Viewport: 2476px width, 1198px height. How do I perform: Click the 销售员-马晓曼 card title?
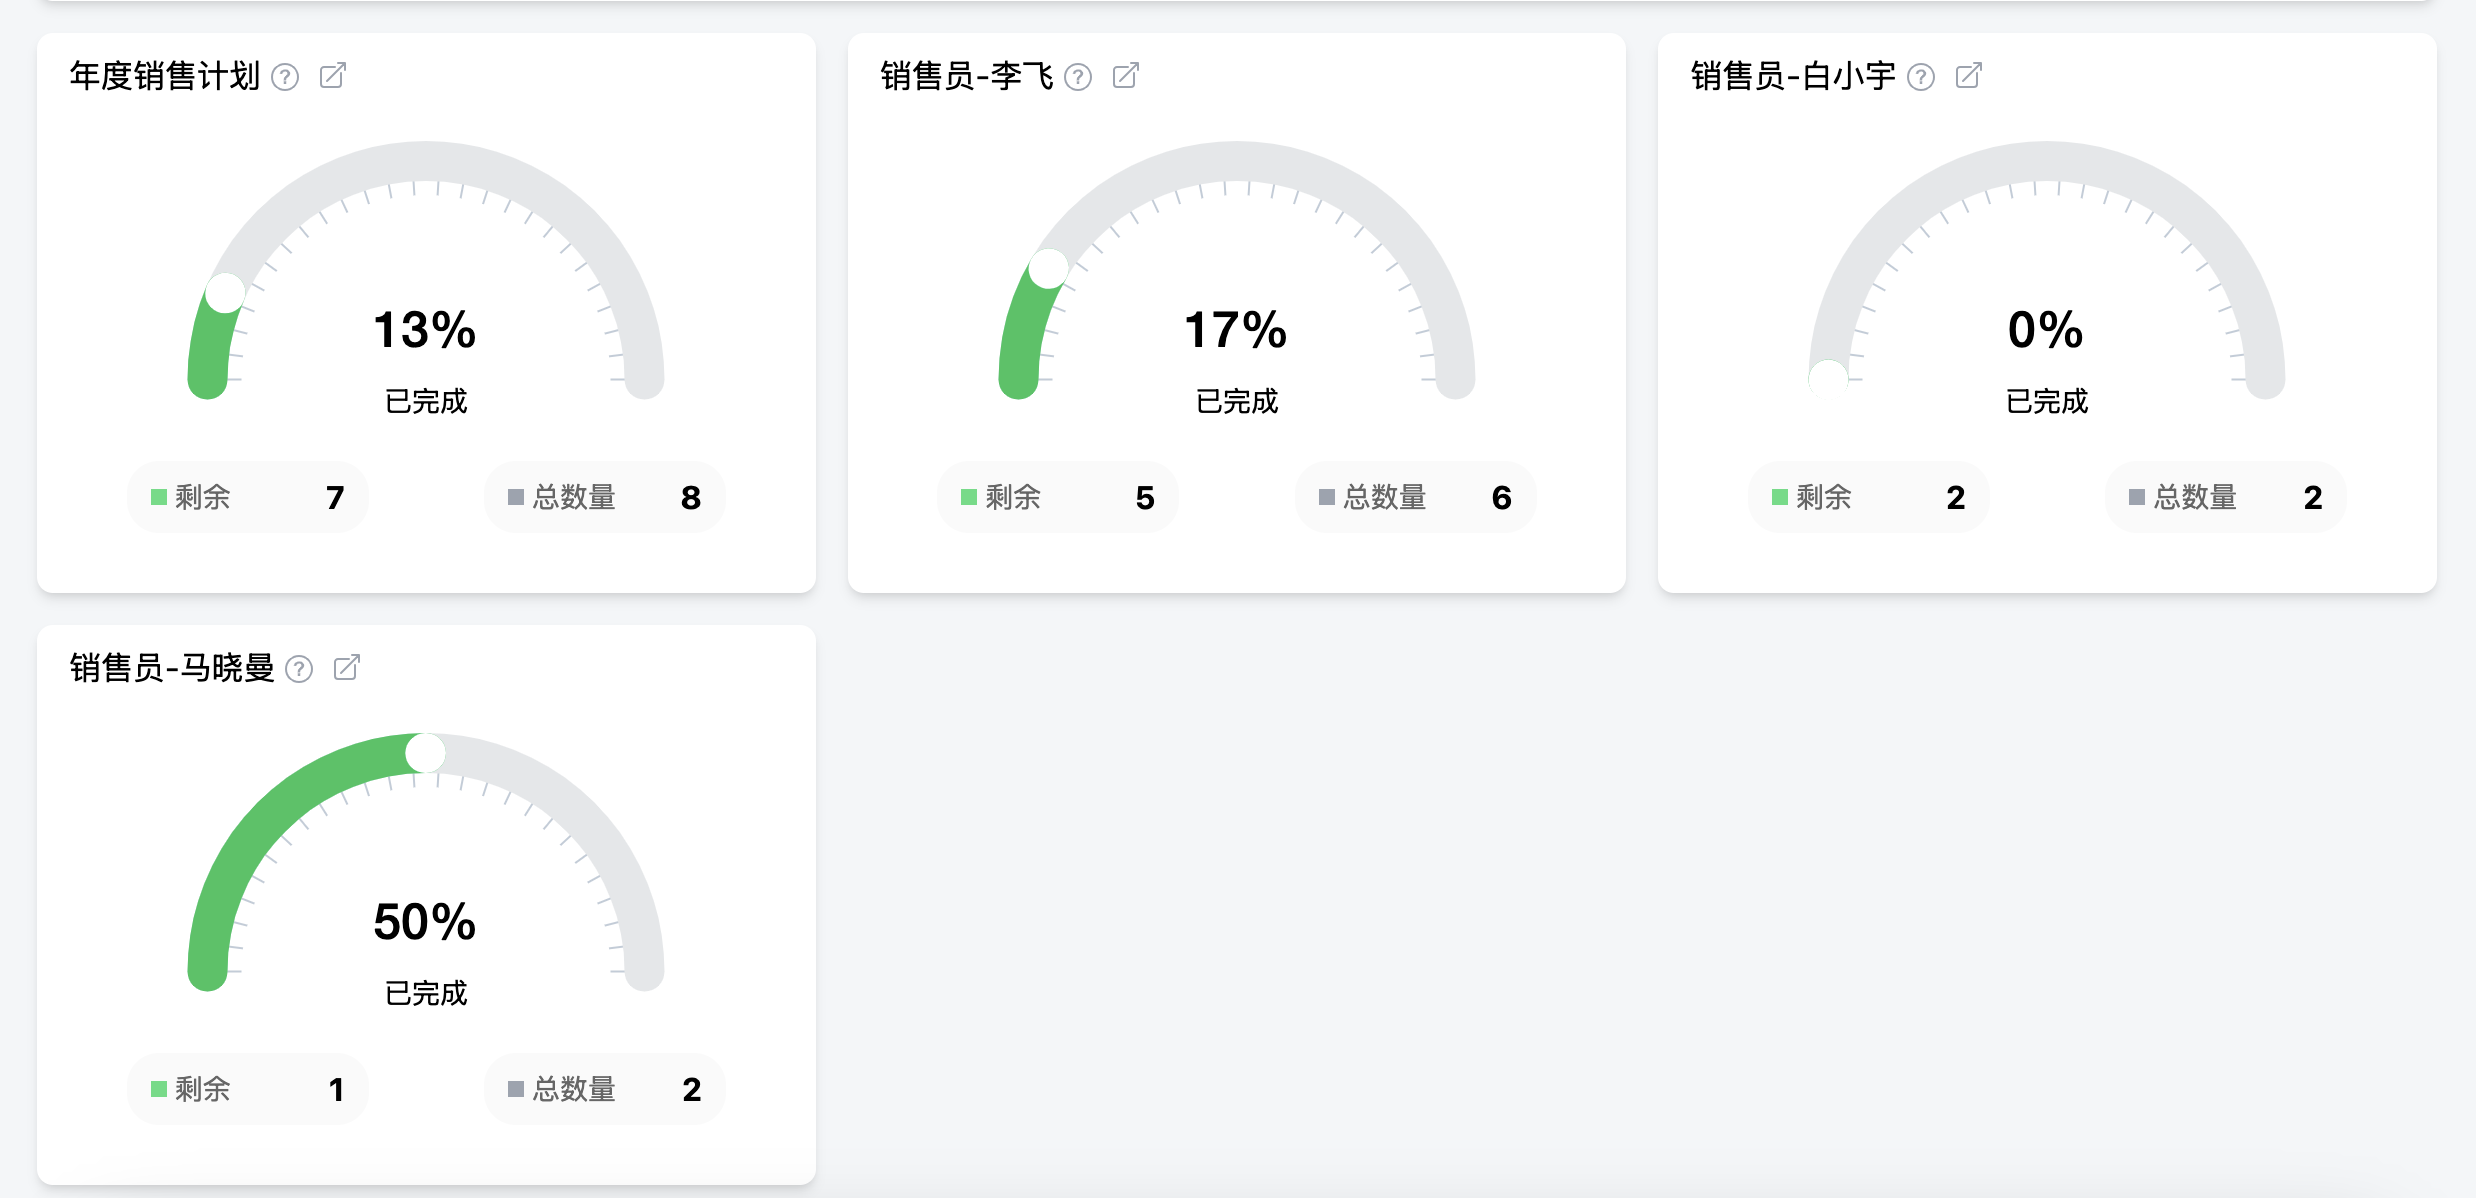172,668
